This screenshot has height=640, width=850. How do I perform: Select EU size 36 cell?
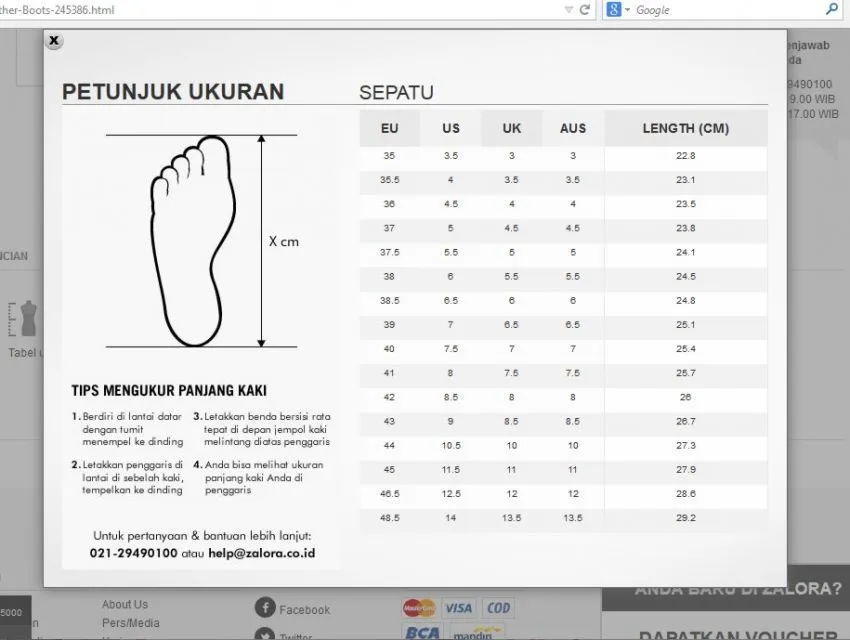tap(389, 204)
